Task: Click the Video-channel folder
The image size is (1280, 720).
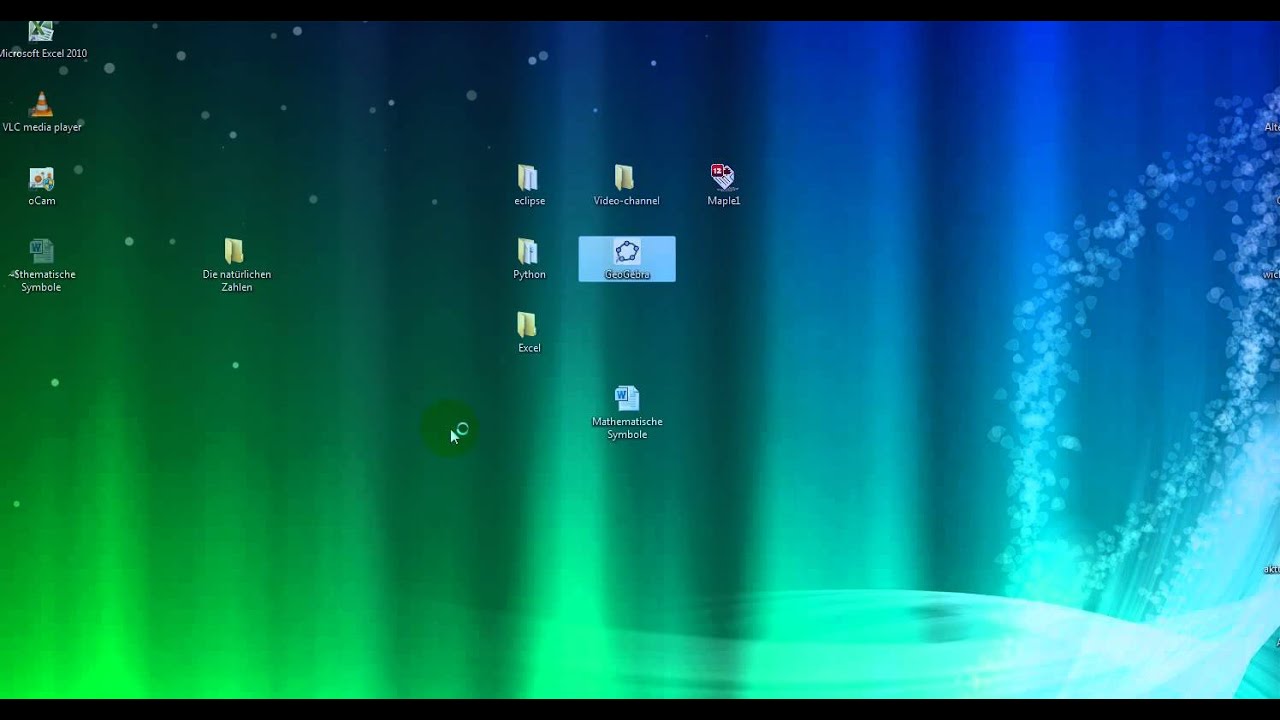Action: (x=626, y=186)
